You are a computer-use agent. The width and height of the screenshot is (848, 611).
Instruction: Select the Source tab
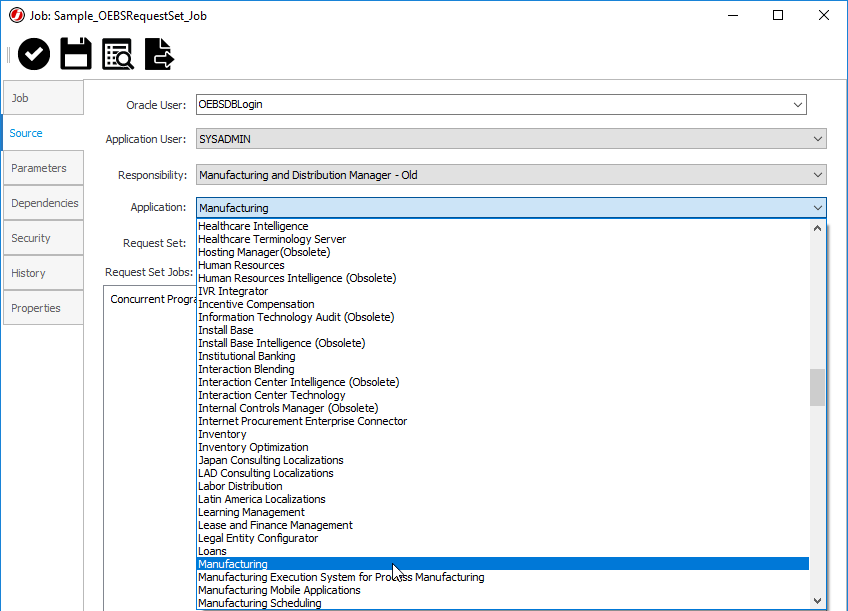(43, 133)
